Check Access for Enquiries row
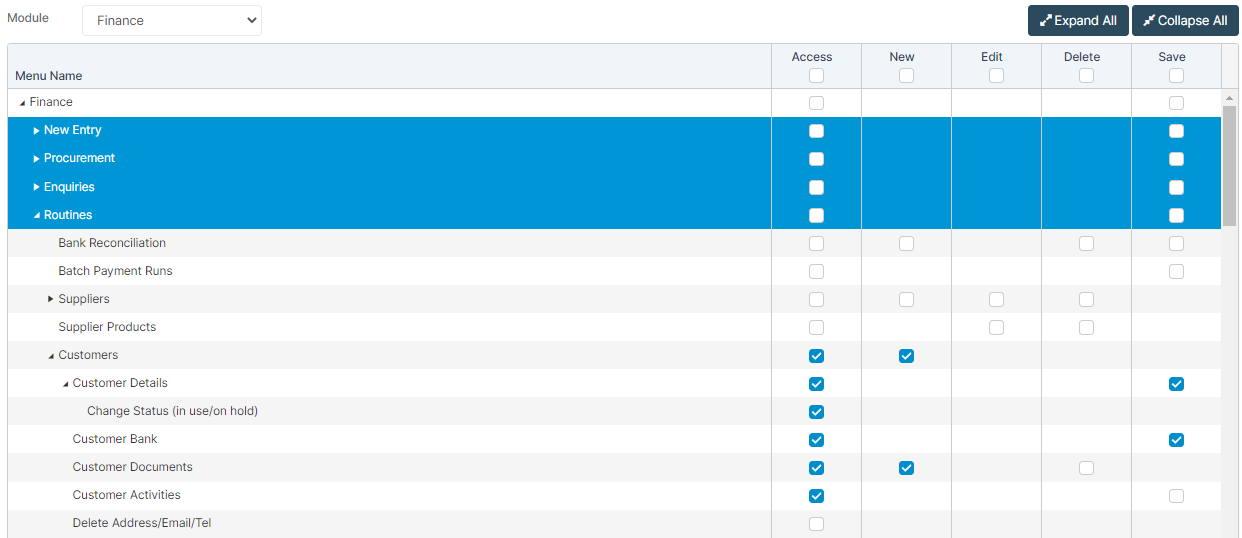The height and width of the screenshot is (538, 1242). [817, 187]
